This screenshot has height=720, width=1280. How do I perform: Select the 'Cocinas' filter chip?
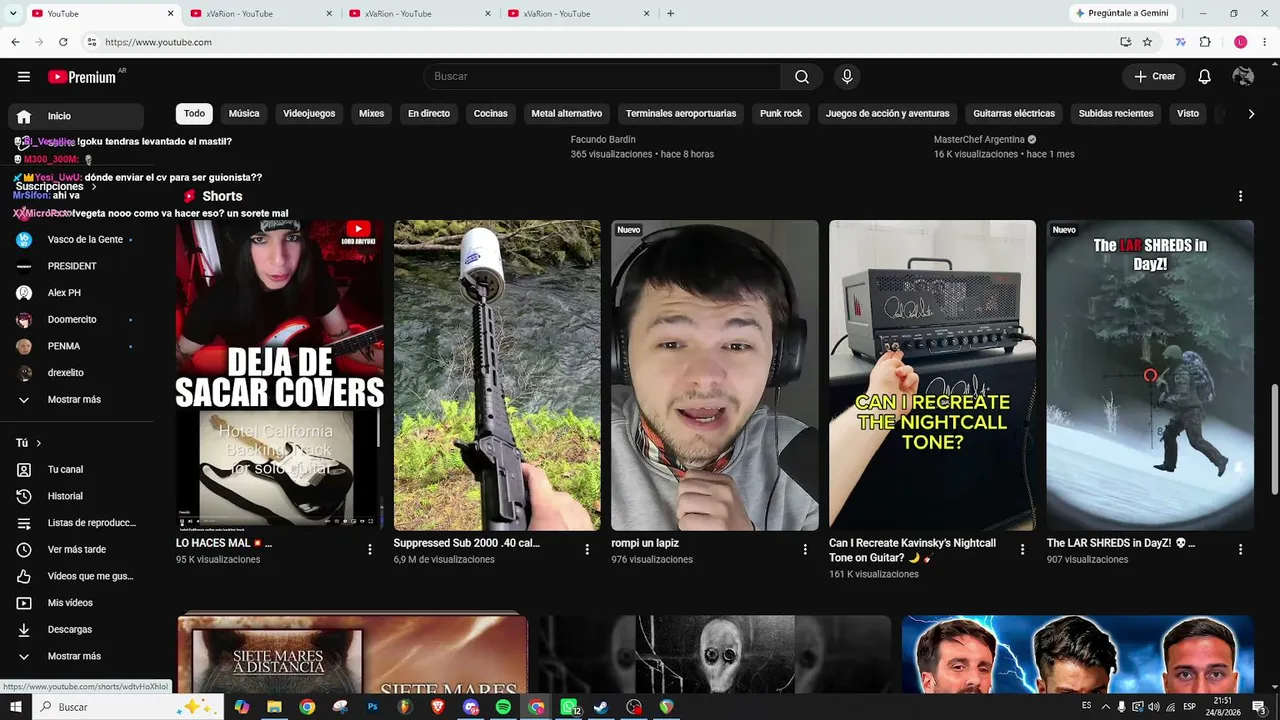tap(491, 114)
